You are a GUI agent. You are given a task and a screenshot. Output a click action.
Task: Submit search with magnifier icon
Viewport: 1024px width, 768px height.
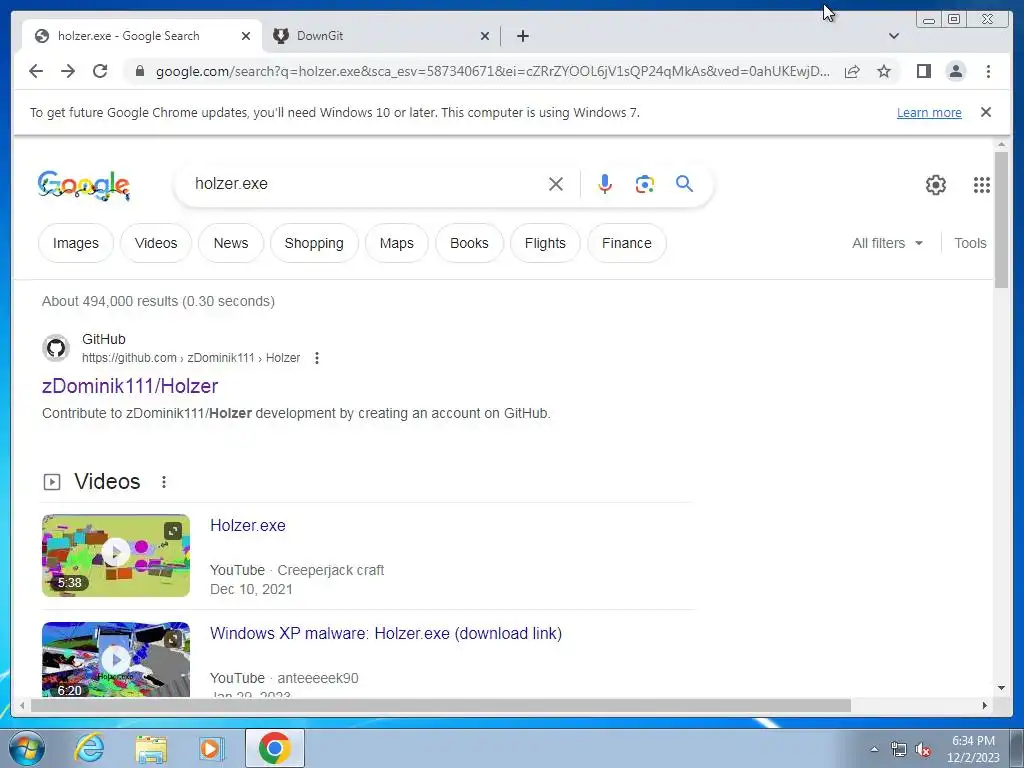[x=684, y=184]
